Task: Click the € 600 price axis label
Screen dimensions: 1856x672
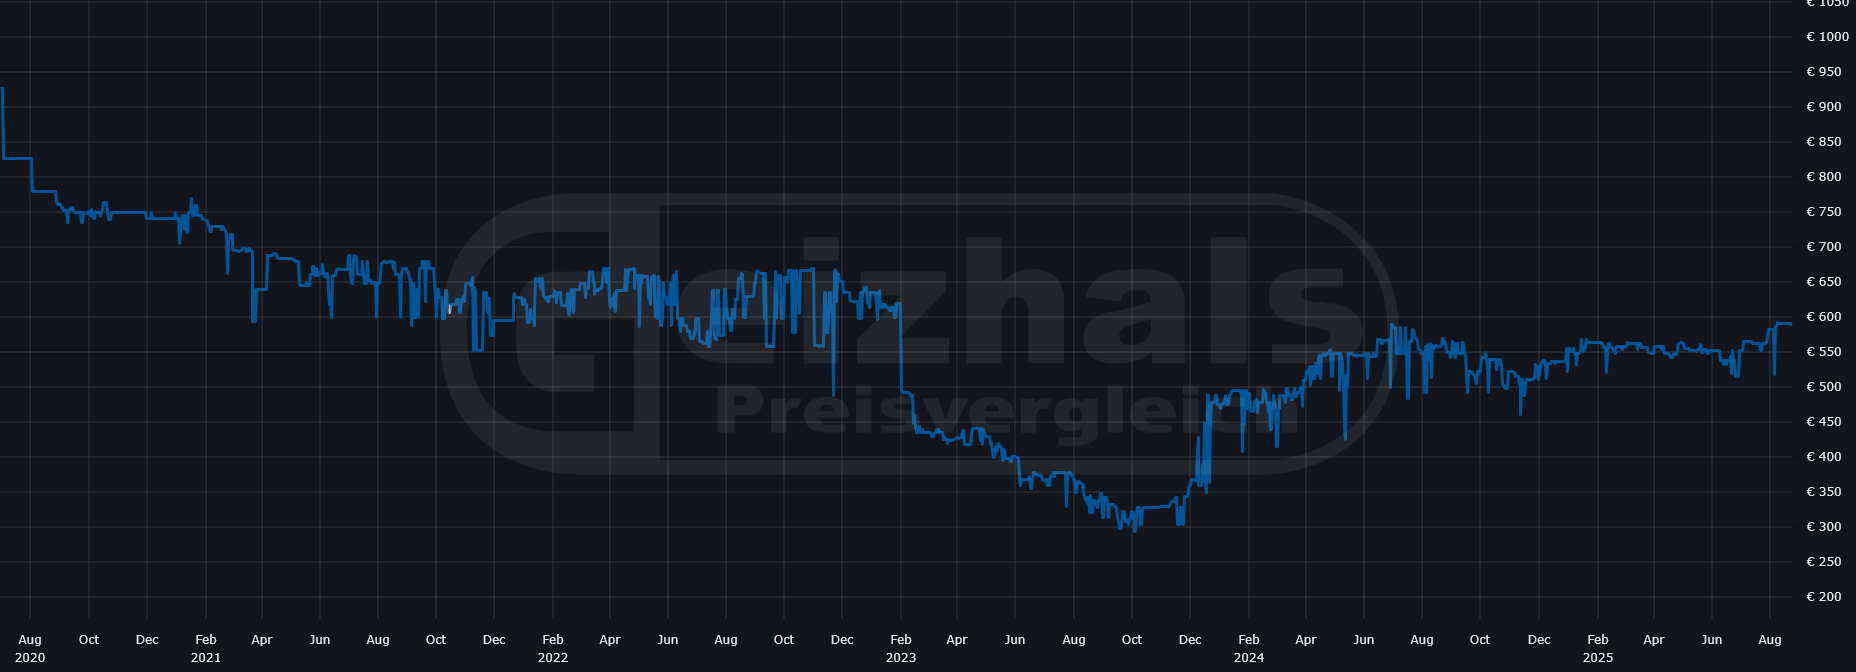Action: tap(1823, 317)
